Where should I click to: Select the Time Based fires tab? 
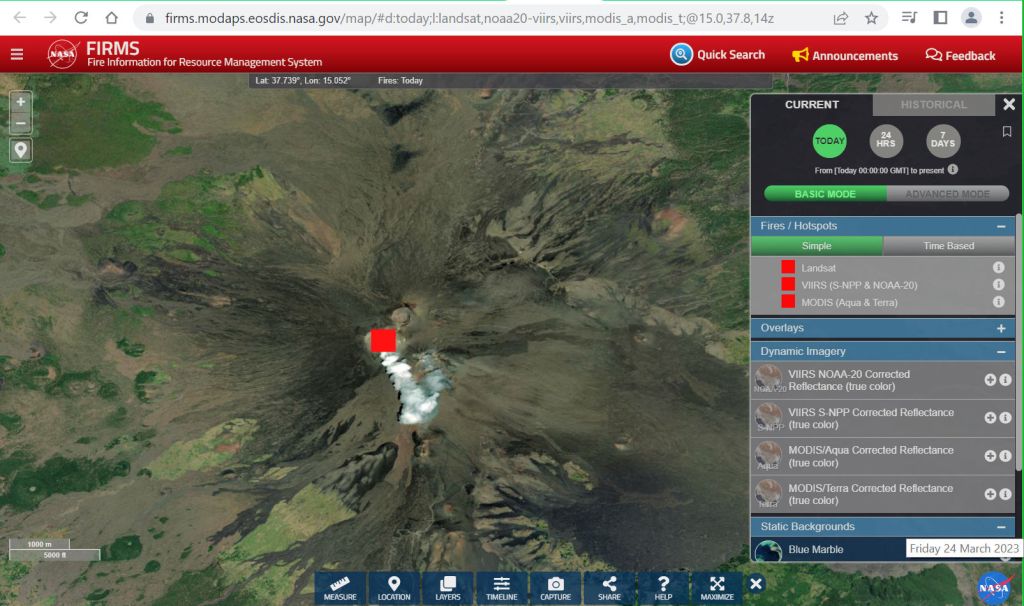point(948,246)
